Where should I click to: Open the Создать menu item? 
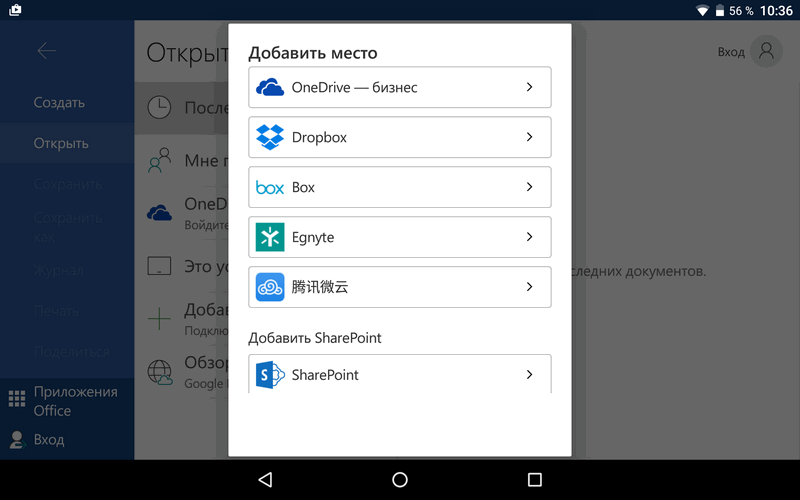point(59,103)
